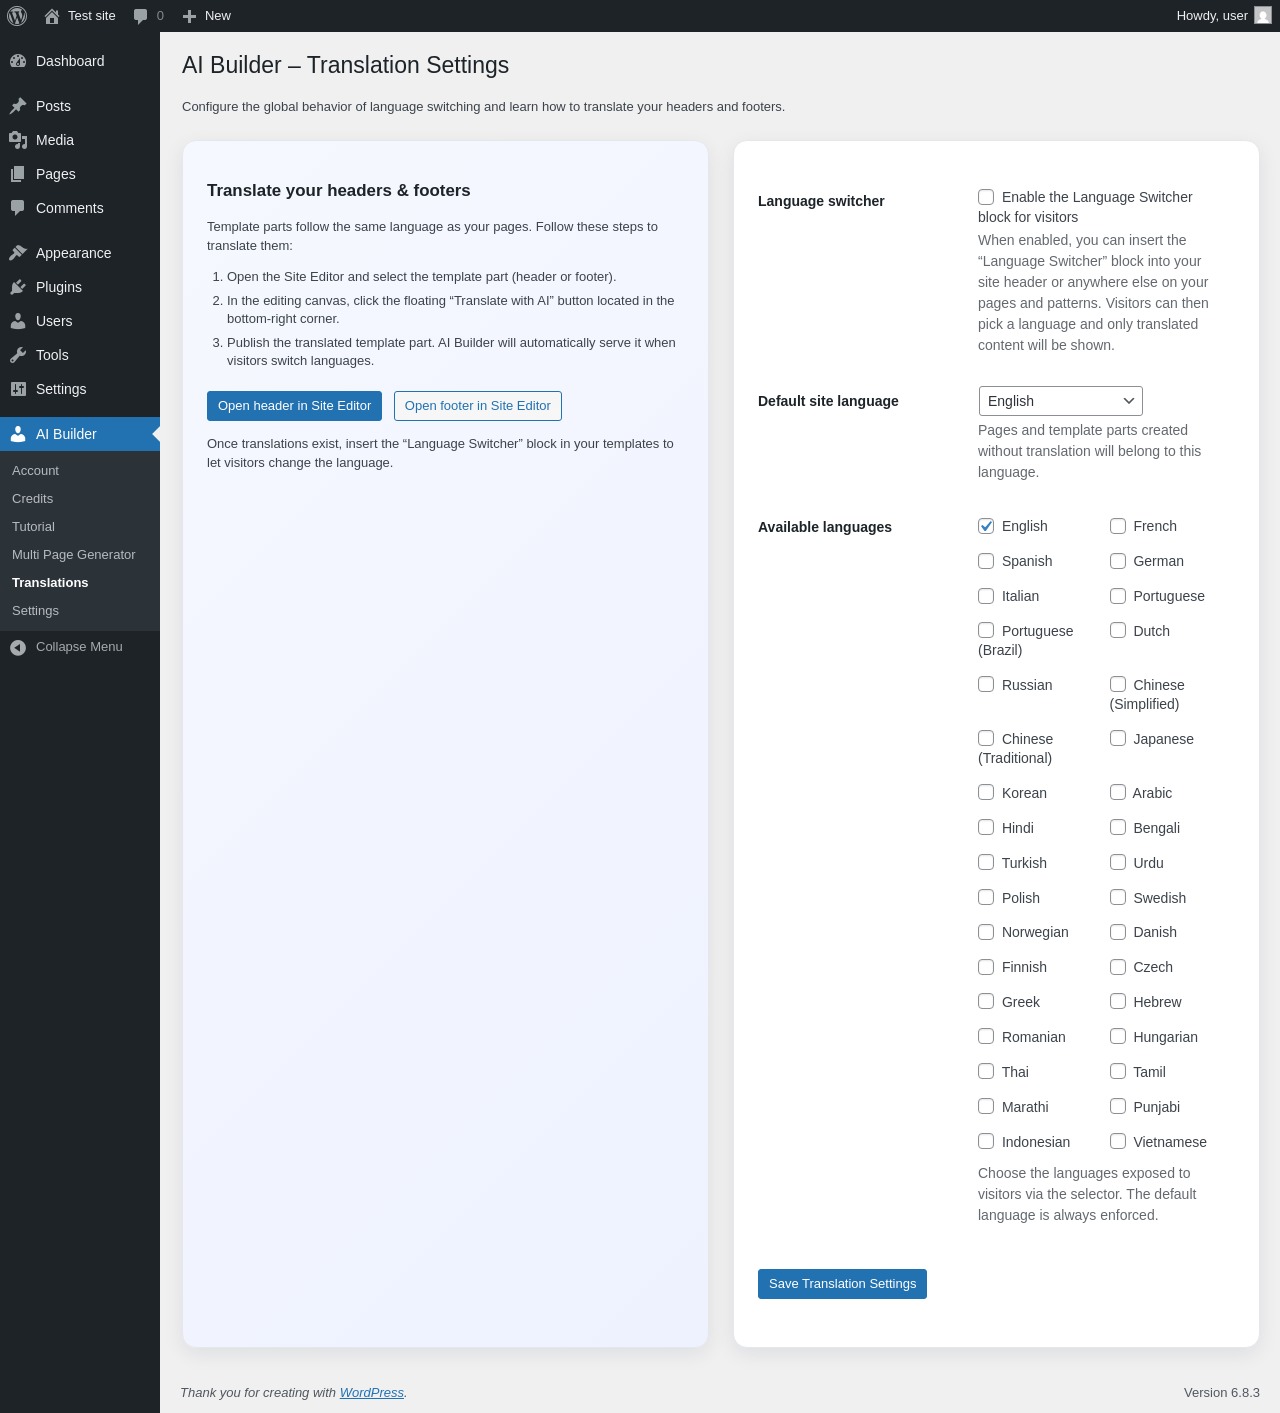Click Open header in Site Editor button

(294, 406)
